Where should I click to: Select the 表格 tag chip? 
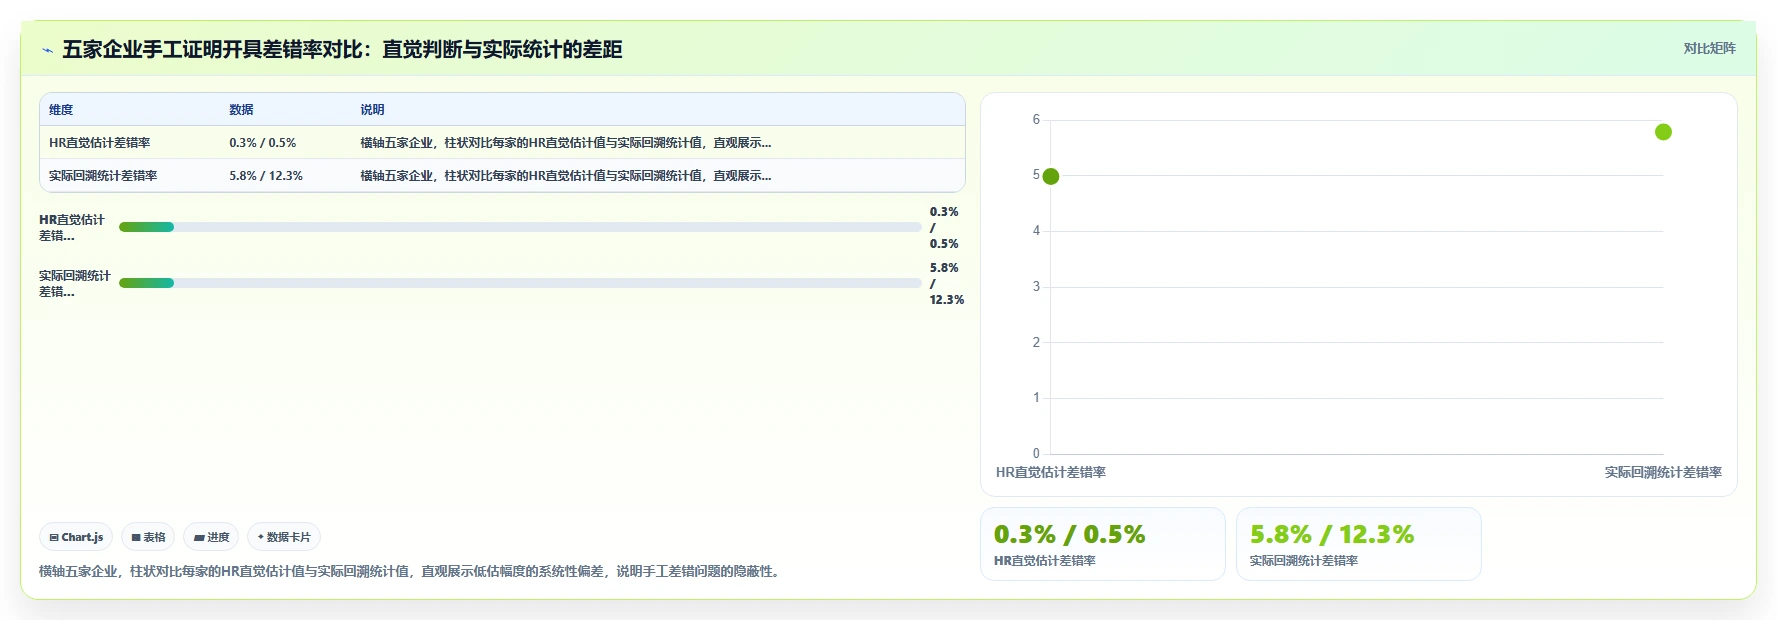click(148, 537)
